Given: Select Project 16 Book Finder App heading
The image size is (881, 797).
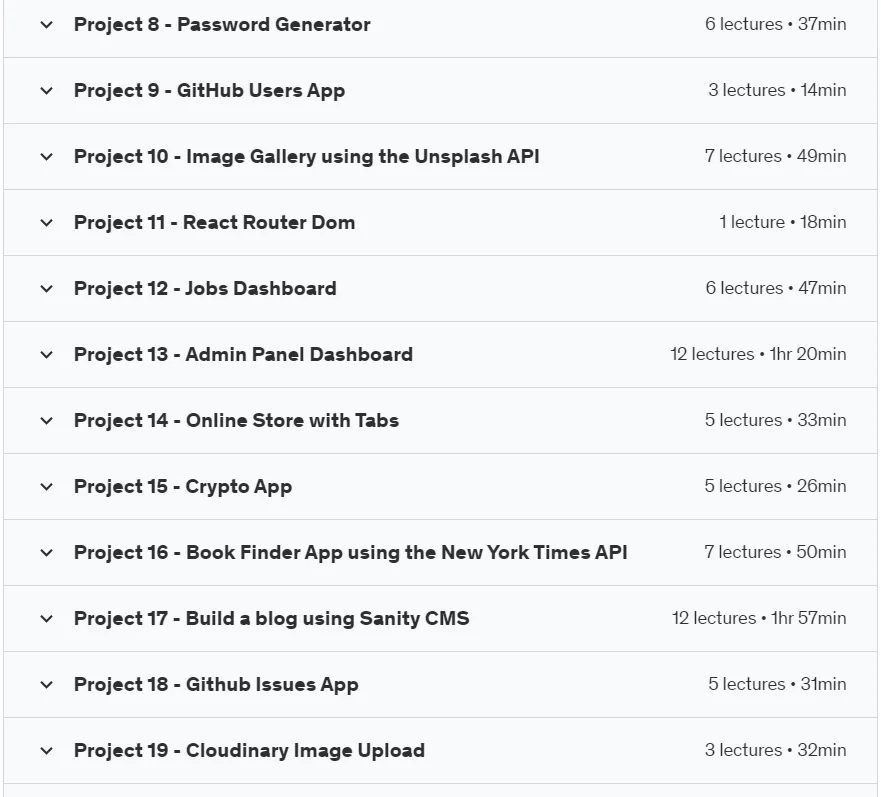Looking at the screenshot, I should click(x=351, y=553).
